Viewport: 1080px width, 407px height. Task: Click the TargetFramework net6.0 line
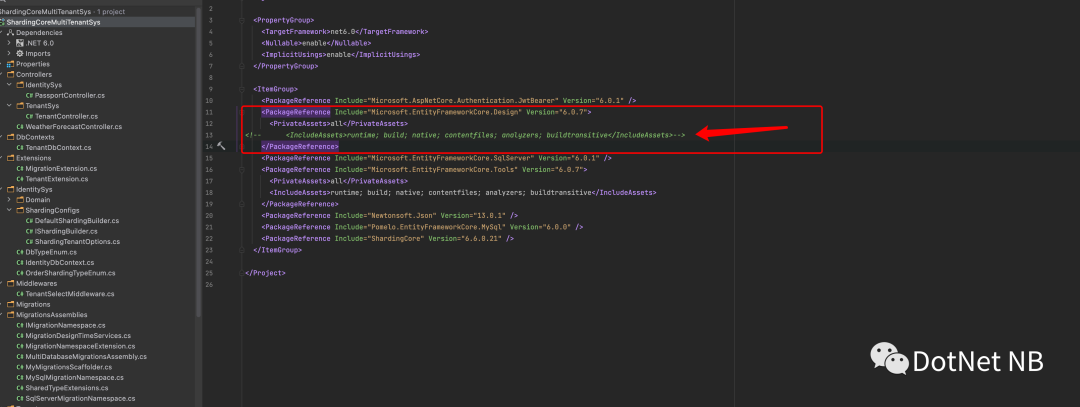344,32
